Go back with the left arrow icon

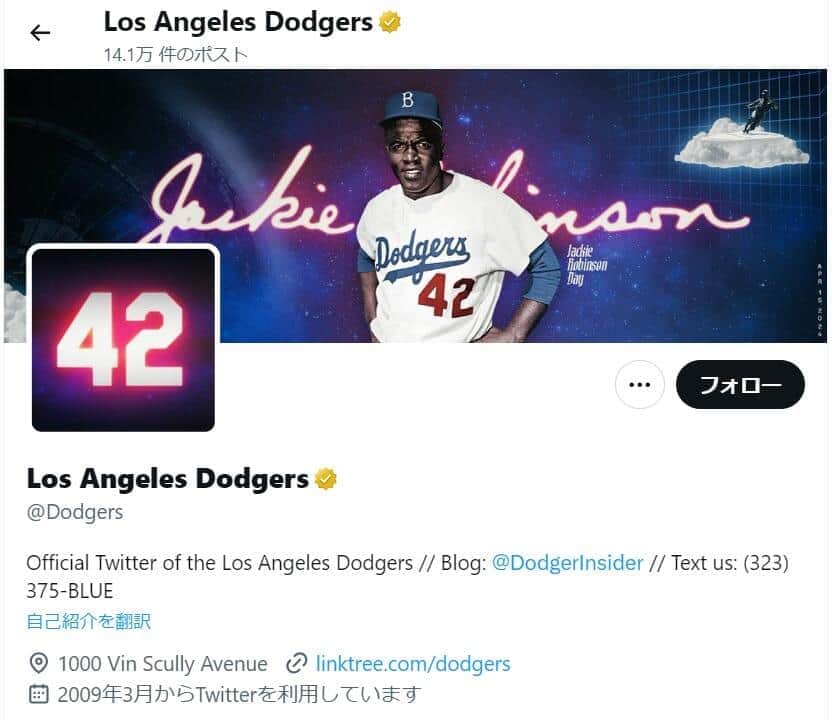tap(40, 33)
